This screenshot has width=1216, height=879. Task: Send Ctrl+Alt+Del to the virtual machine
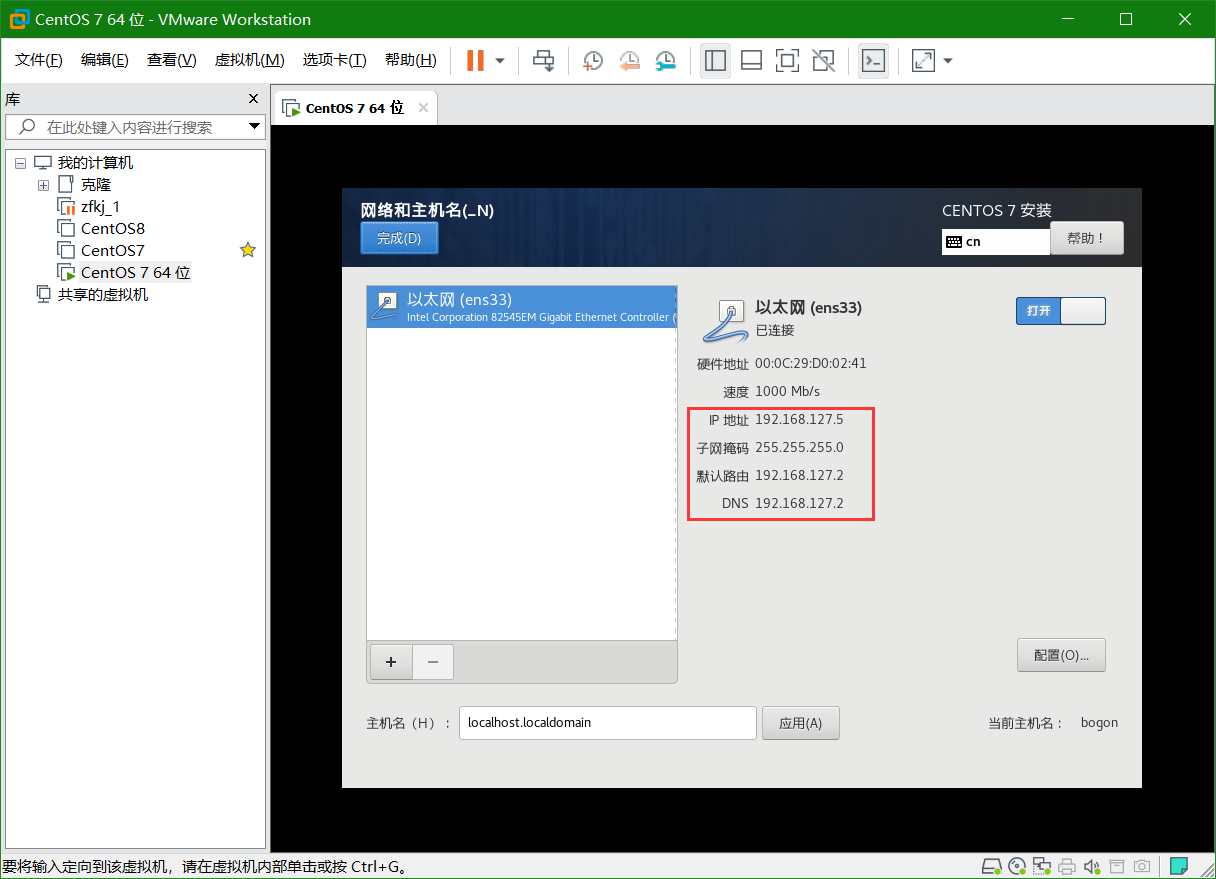[543, 60]
